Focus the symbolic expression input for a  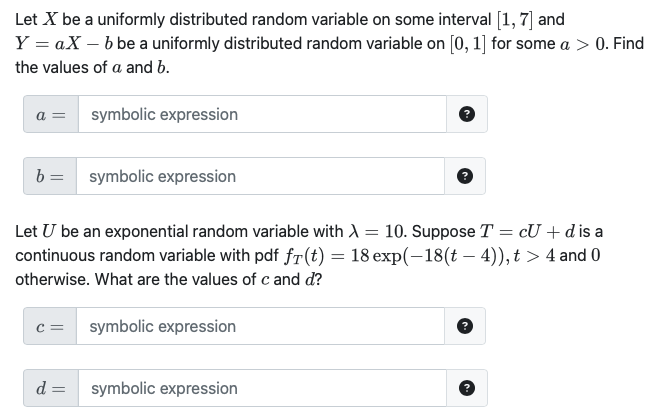[x=262, y=114]
